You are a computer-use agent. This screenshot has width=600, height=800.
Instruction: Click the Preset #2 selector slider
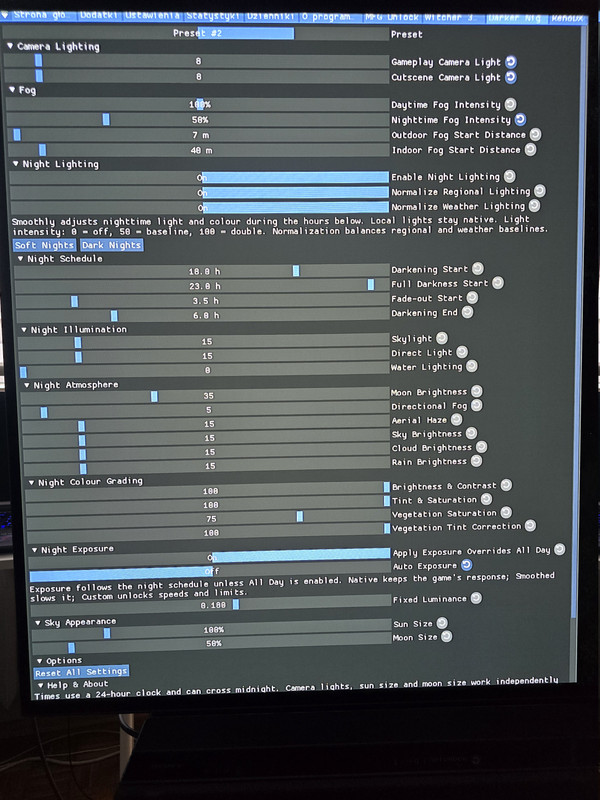pos(196,33)
